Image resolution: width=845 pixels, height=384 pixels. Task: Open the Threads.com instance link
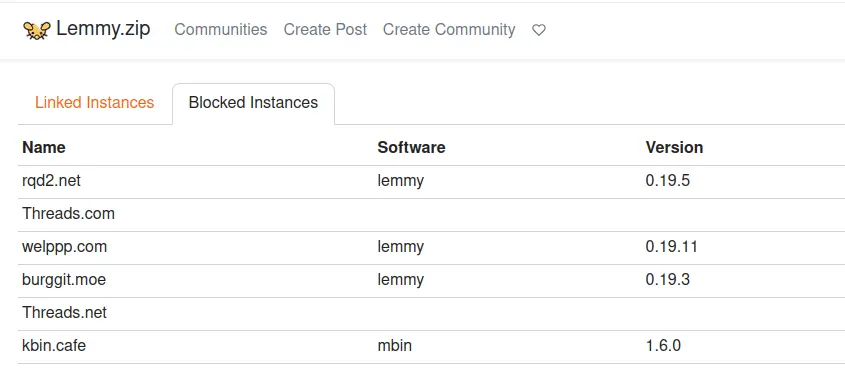(x=68, y=213)
